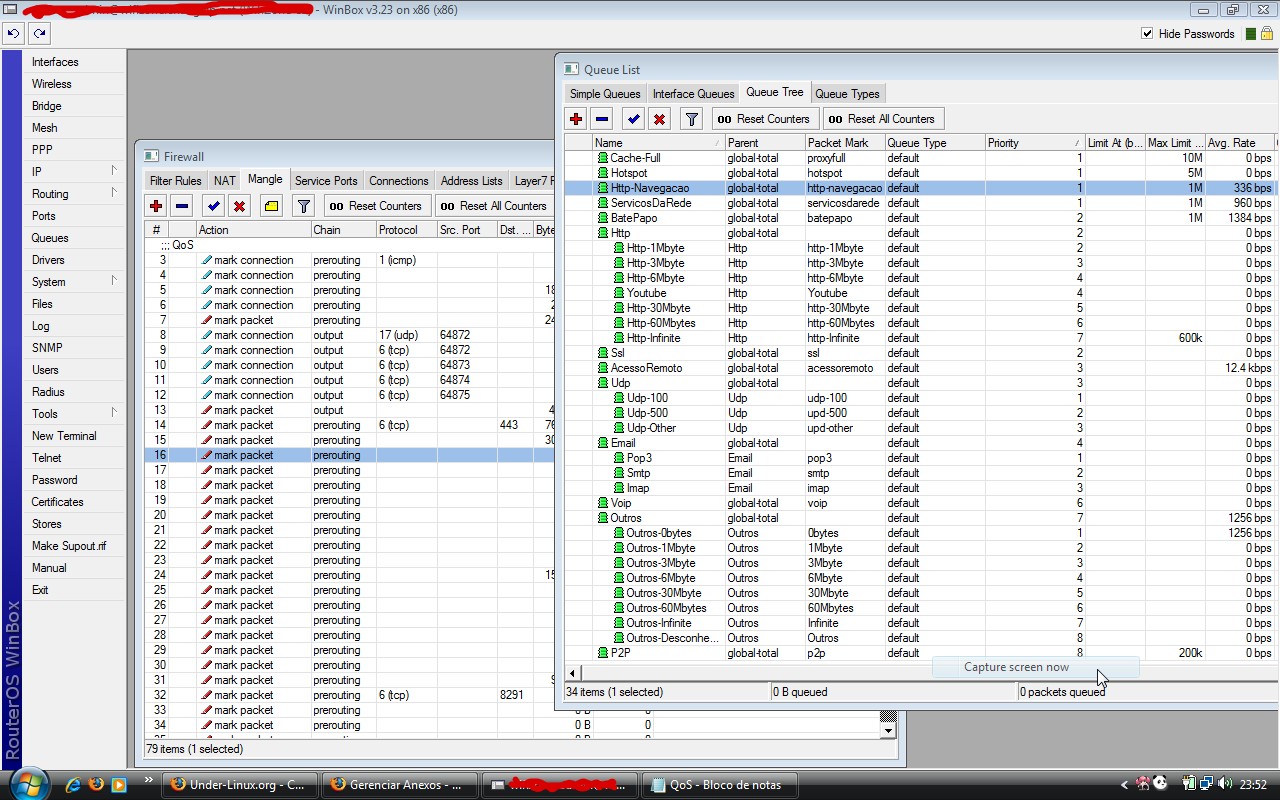
Task: Click the filter funnel icon in Queue List
Action: click(691, 119)
